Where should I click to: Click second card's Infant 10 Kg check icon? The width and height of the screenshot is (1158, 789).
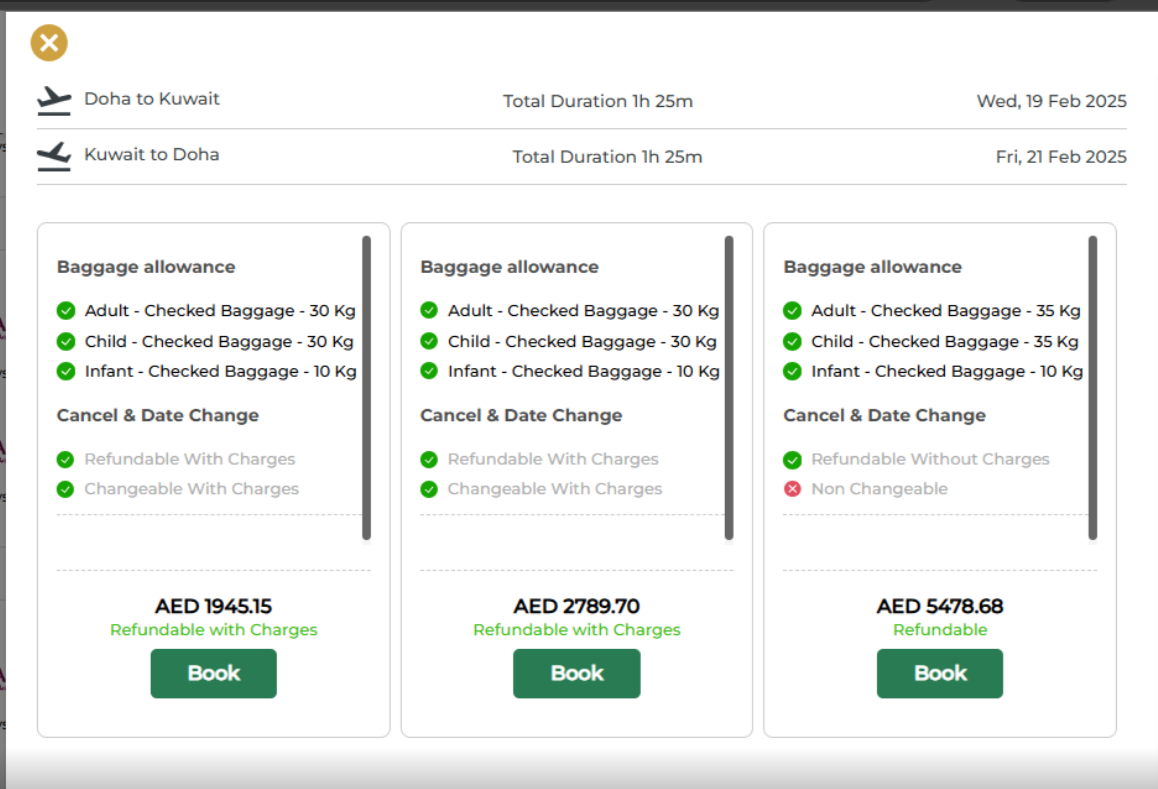pos(429,372)
